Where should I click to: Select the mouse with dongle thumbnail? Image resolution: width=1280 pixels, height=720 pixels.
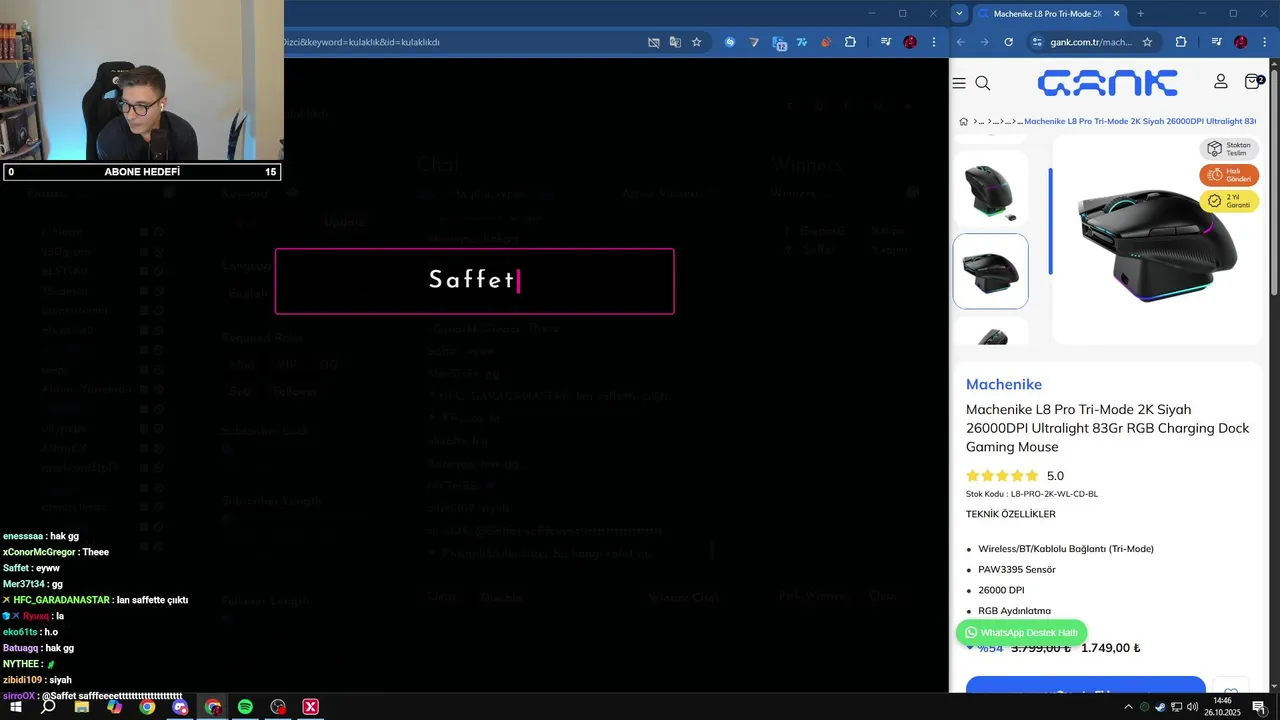tap(990, 191)
